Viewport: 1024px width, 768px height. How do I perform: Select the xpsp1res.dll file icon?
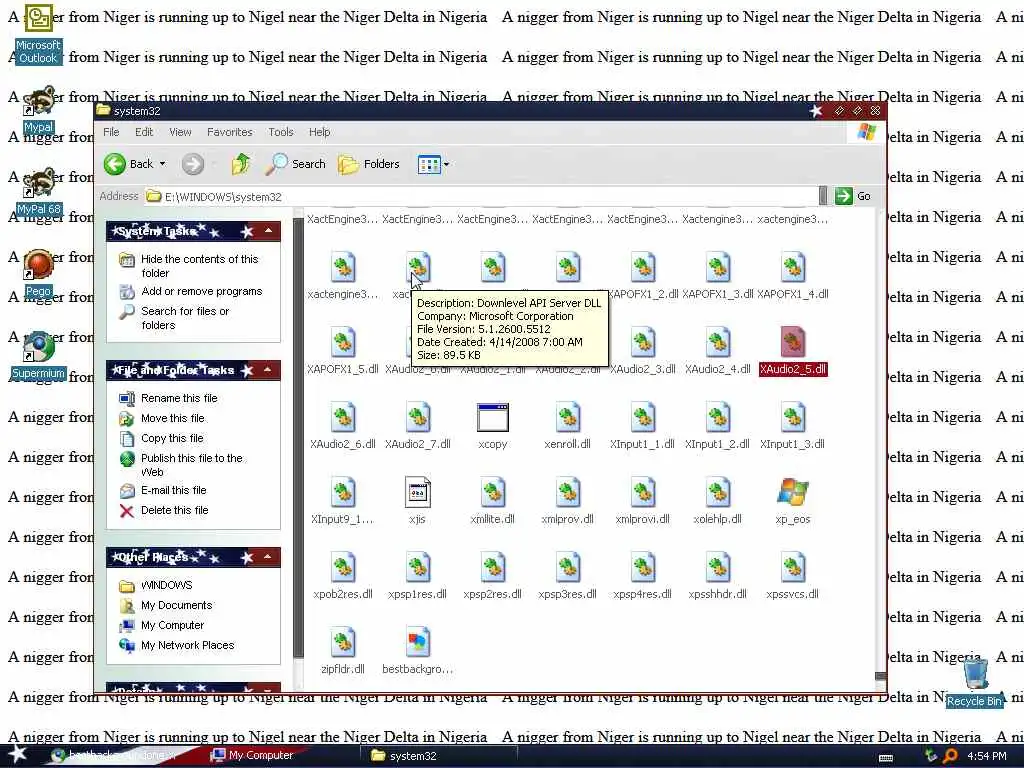point(417,568)
